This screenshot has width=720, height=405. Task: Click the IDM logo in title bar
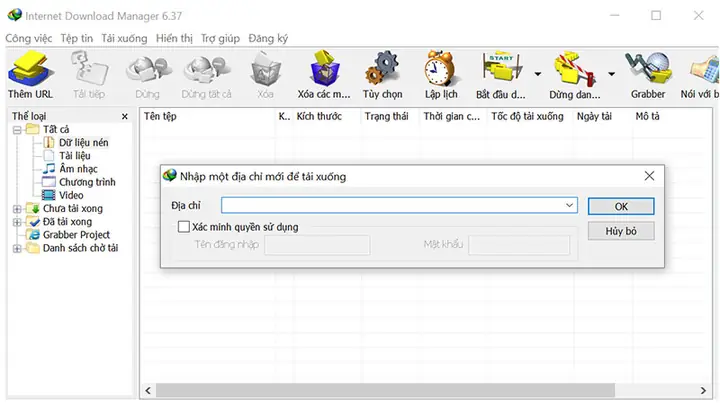point(15,15)
